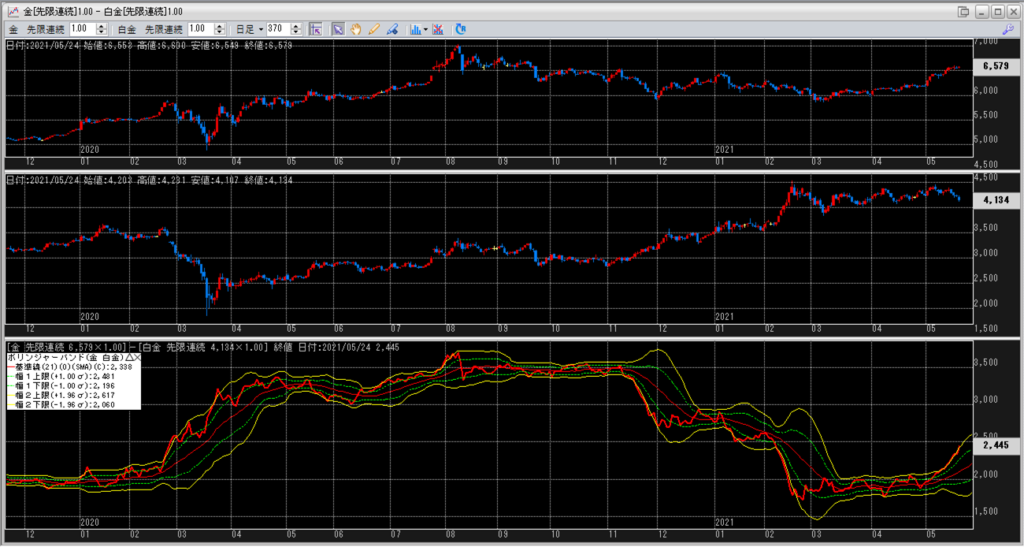Activate the hand pan tool
1024x547 pixels.
click(x=356, y=29)
